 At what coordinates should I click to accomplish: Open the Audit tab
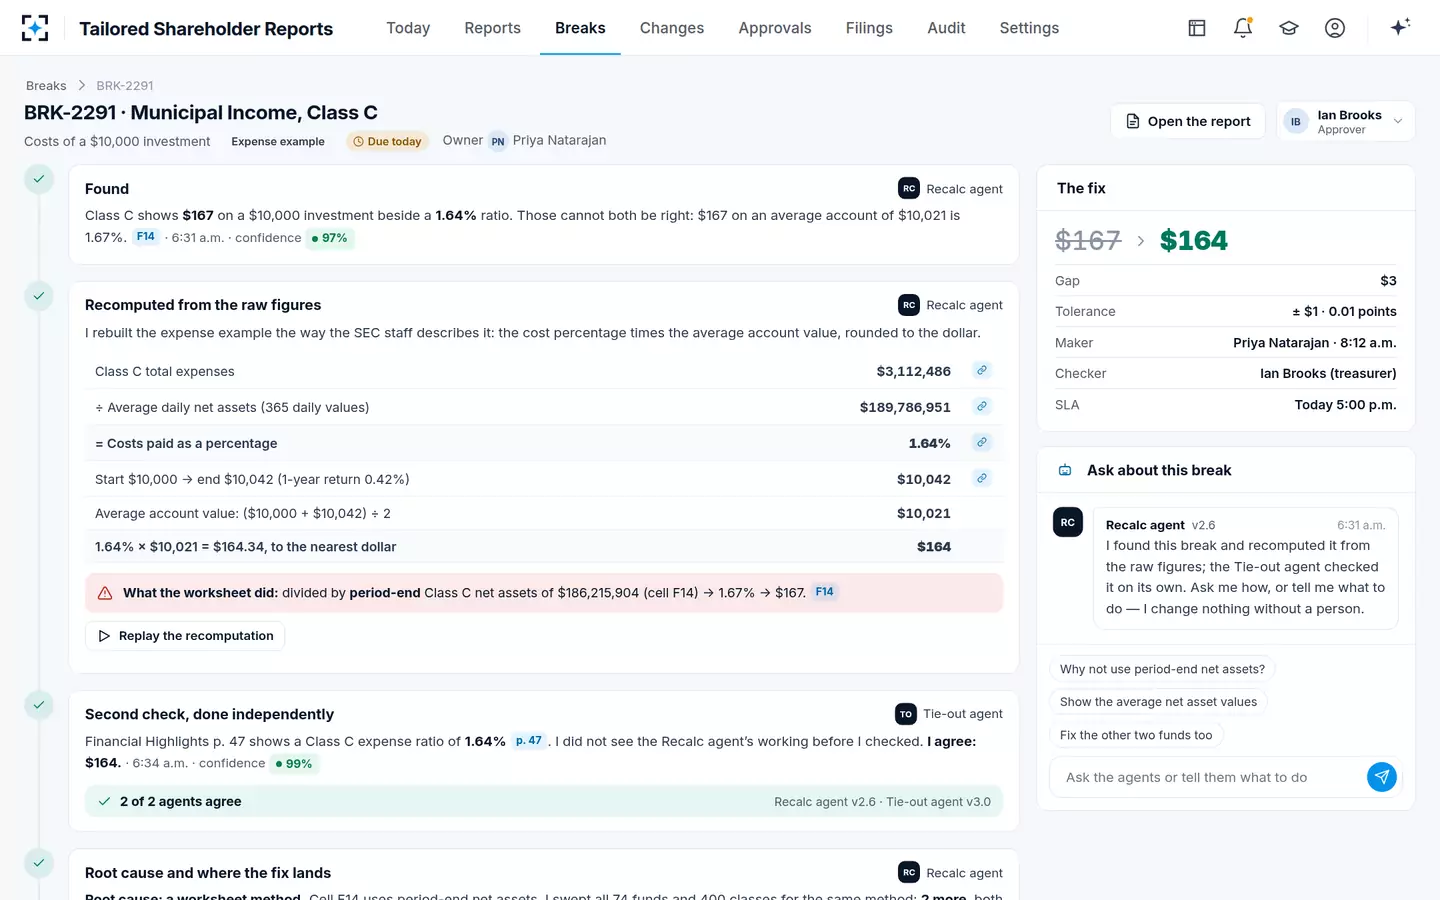[946, 28]
